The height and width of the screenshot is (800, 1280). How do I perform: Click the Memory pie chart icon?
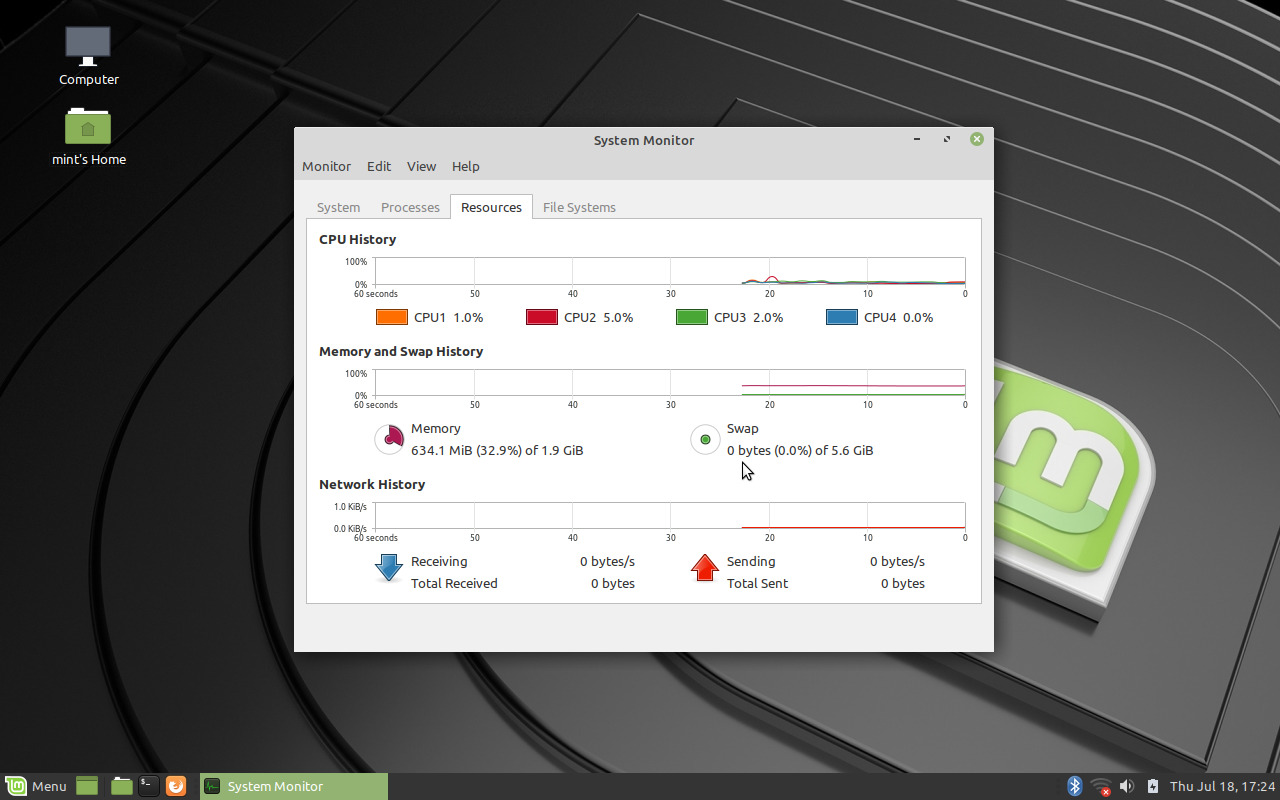click(389, 439)
